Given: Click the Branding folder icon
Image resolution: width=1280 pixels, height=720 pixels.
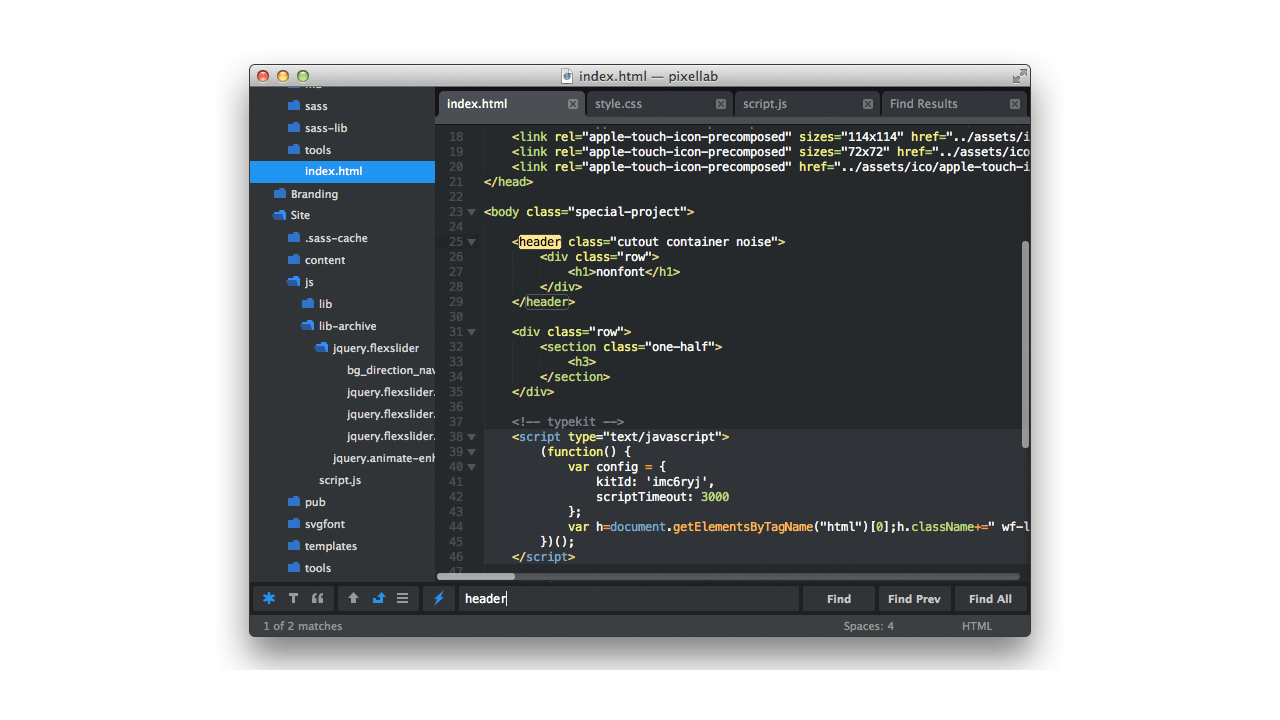Looking at the screenshot, I should (280, 193).
